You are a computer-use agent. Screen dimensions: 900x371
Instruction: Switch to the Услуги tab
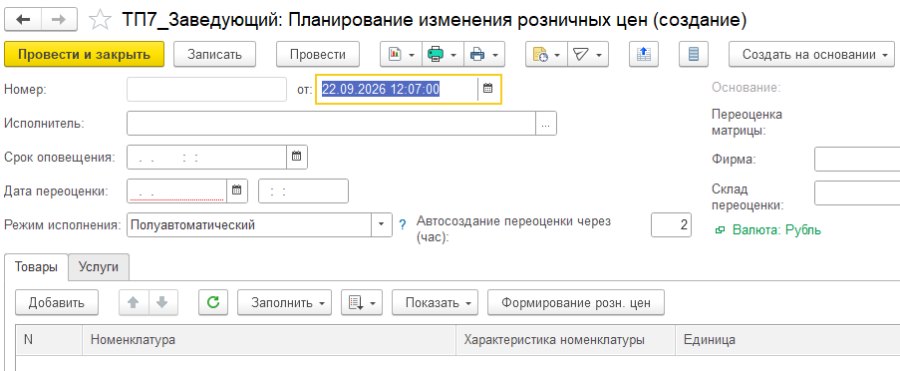pos(99,267)
